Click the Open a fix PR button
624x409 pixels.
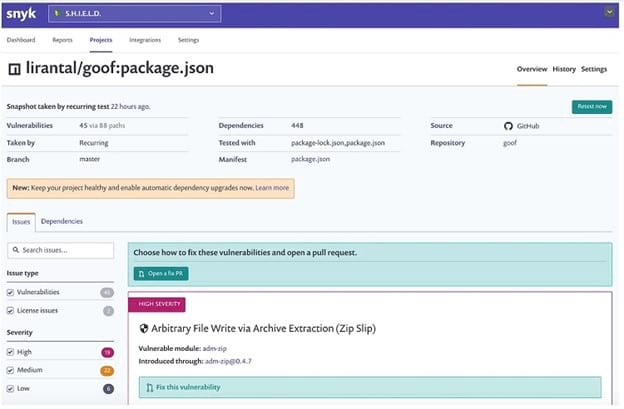click(161, 274)
